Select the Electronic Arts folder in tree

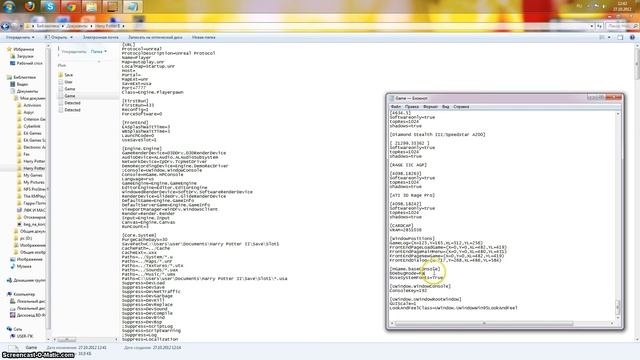click(31, 147)
